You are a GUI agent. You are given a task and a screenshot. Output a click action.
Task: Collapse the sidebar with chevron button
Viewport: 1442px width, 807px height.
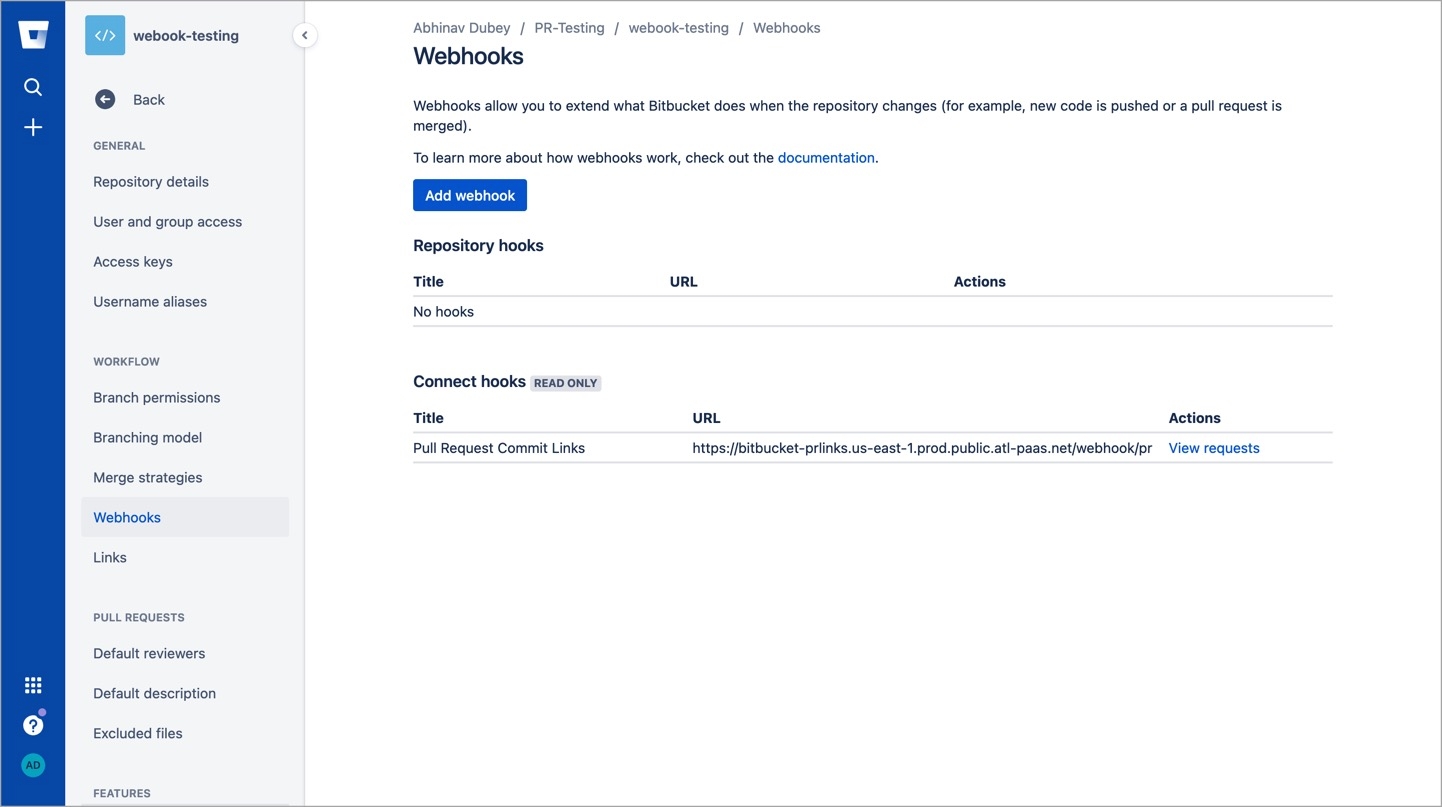click(304, 35)
